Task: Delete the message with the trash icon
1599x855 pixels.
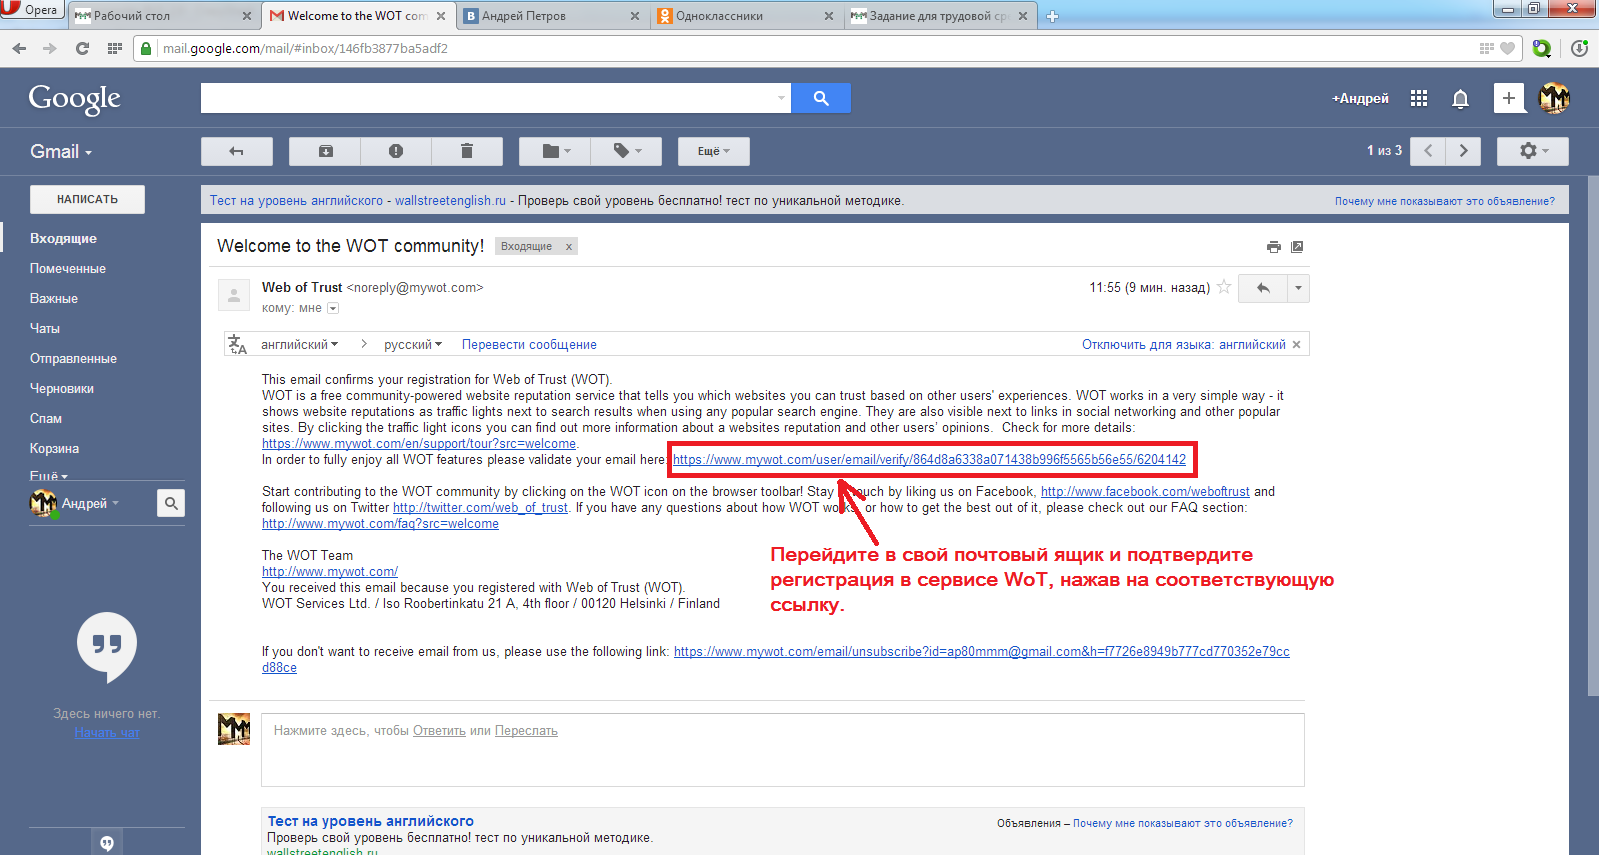Action: click(x=466, y=151)
